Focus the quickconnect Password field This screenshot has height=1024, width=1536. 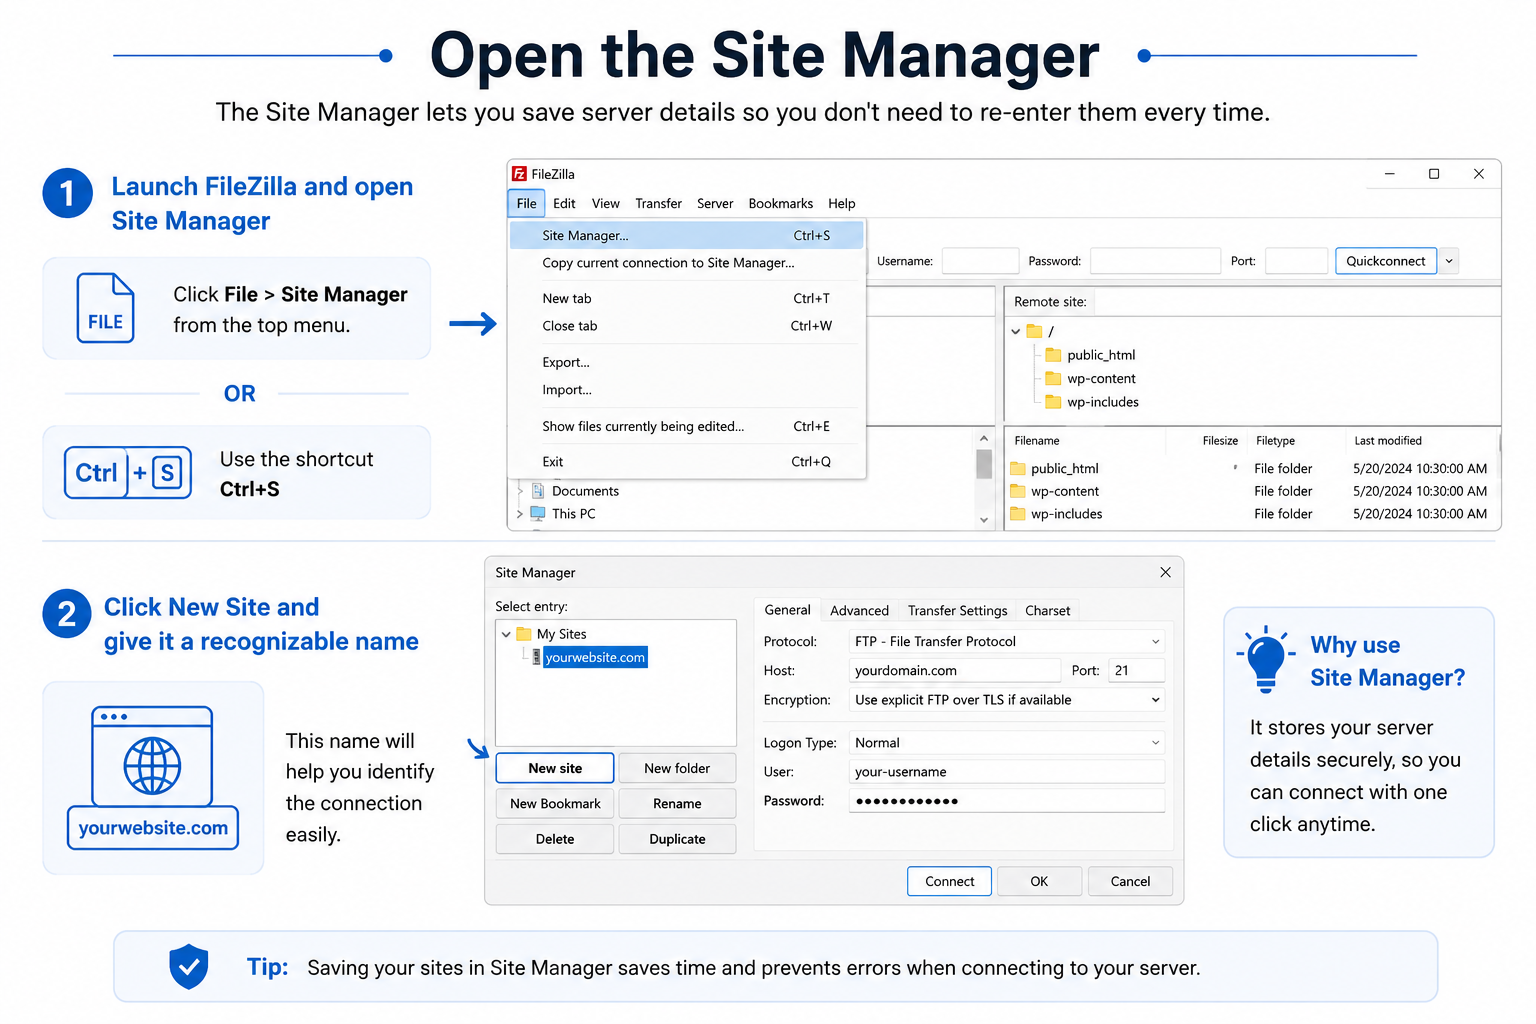pyautogui.click(x=1155, y=261)
